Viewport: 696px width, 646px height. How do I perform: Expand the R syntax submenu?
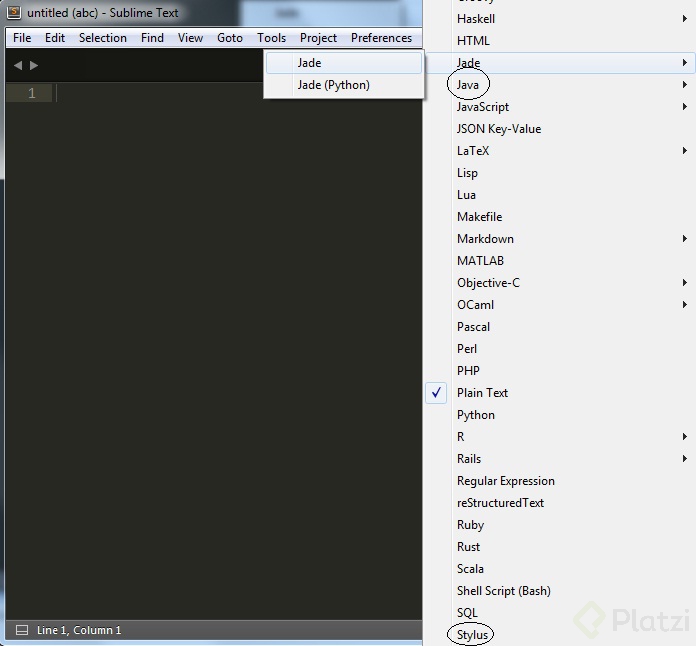[x=559, y=436]
